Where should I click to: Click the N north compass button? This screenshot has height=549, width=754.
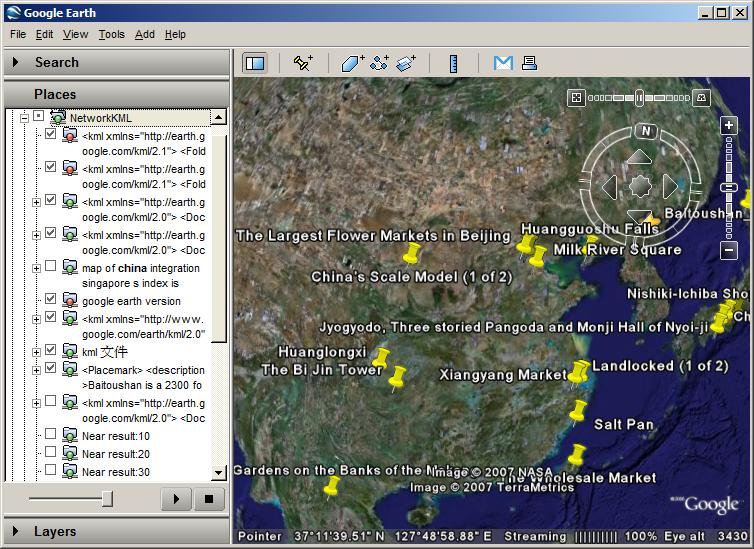click(646, 131)
